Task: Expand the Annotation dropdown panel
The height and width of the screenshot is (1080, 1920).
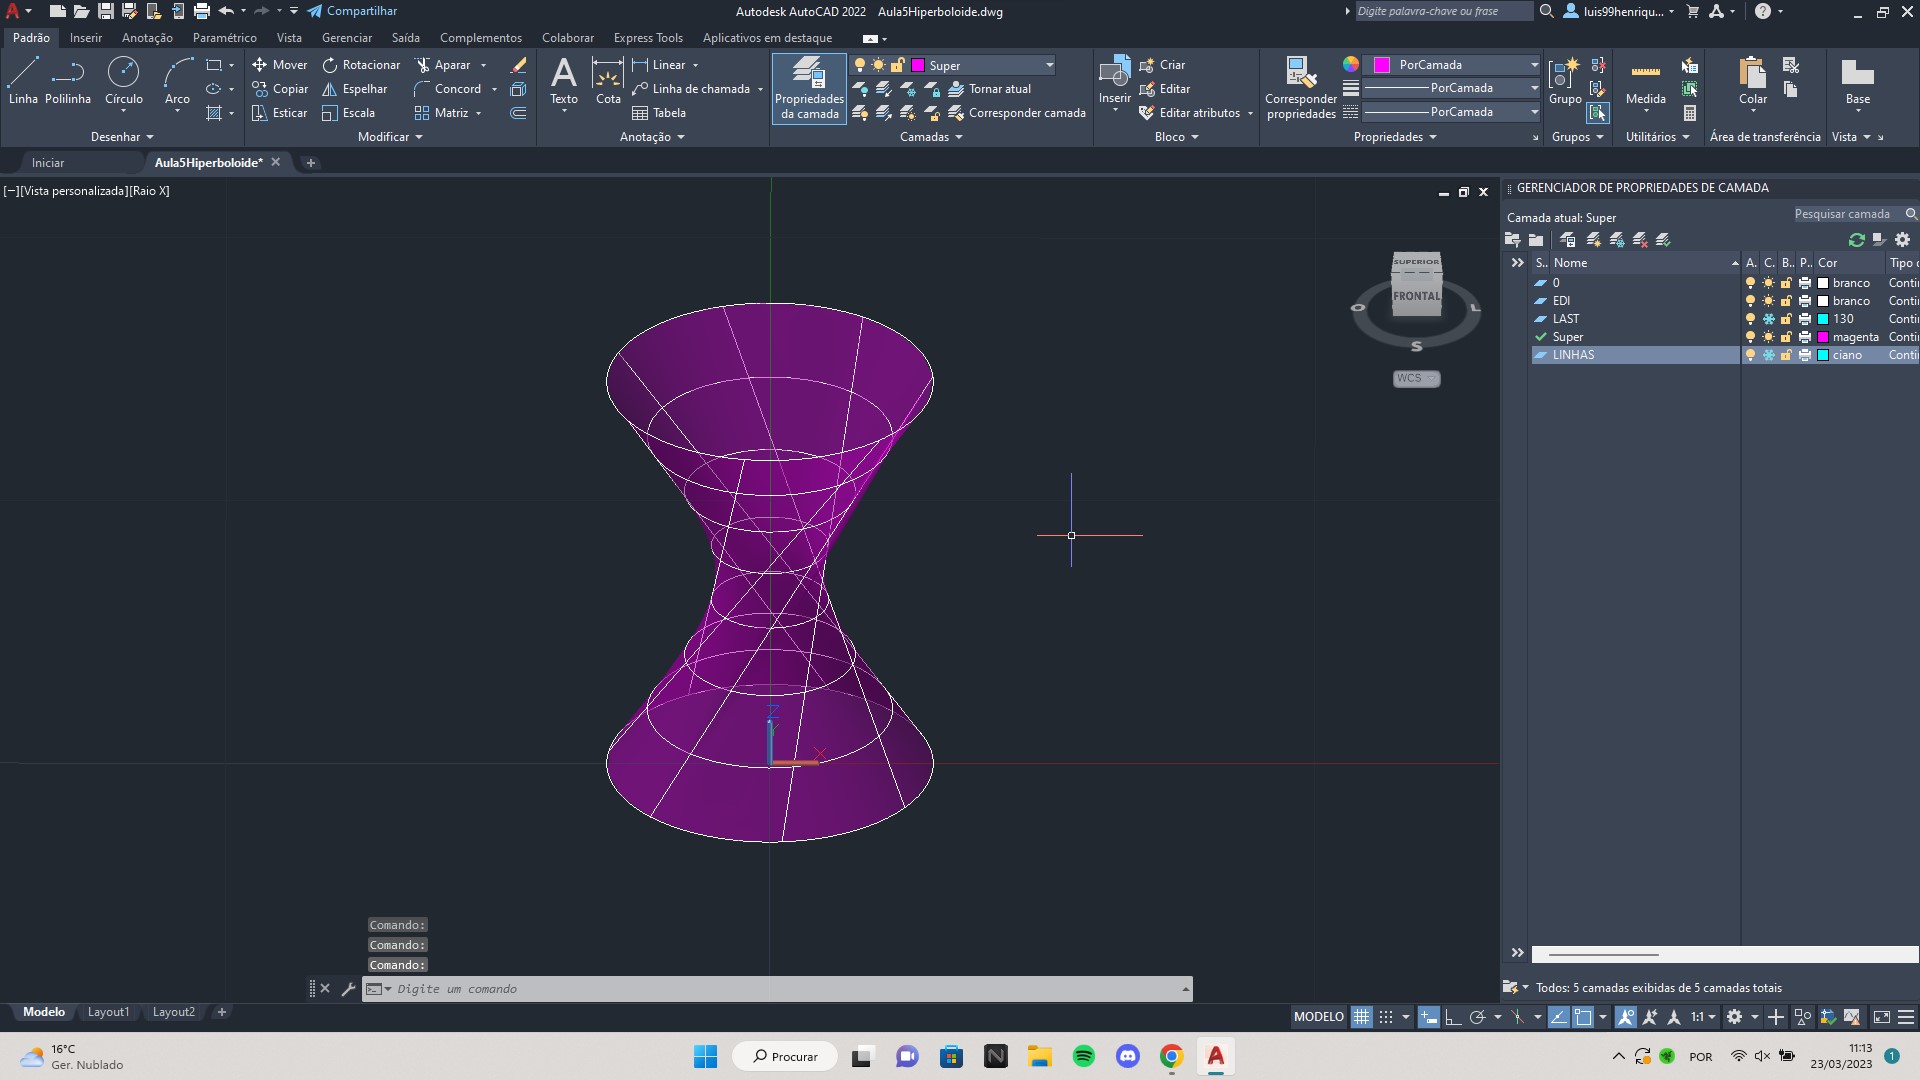Action: coord(686,137)
